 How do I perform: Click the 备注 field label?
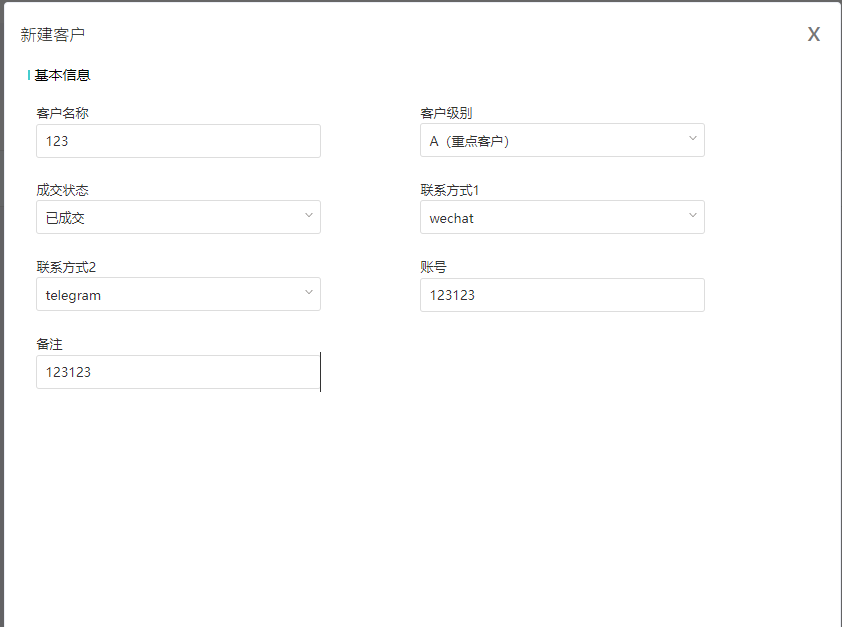point(49,344)
